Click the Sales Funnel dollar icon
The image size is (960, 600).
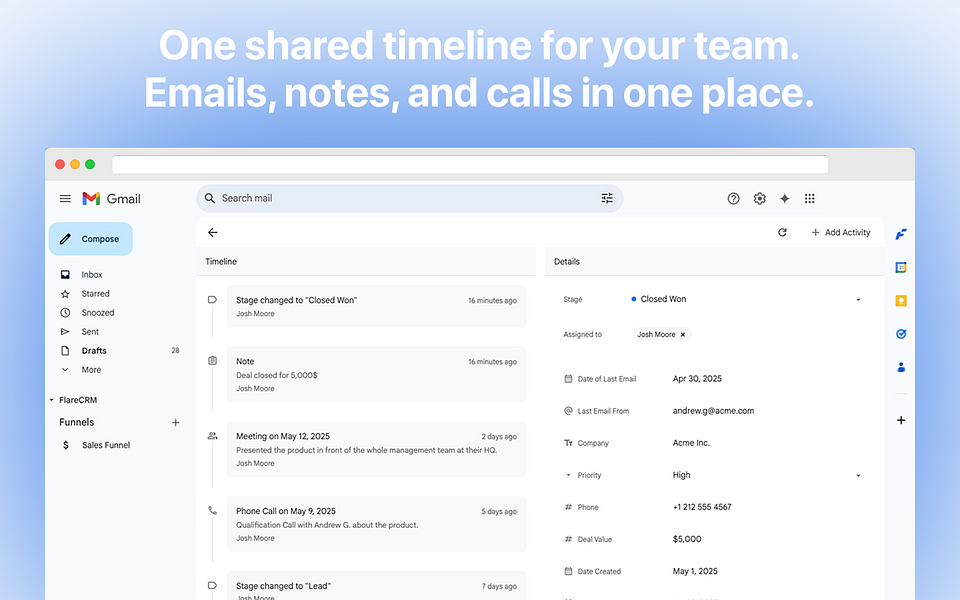point(66,445)
